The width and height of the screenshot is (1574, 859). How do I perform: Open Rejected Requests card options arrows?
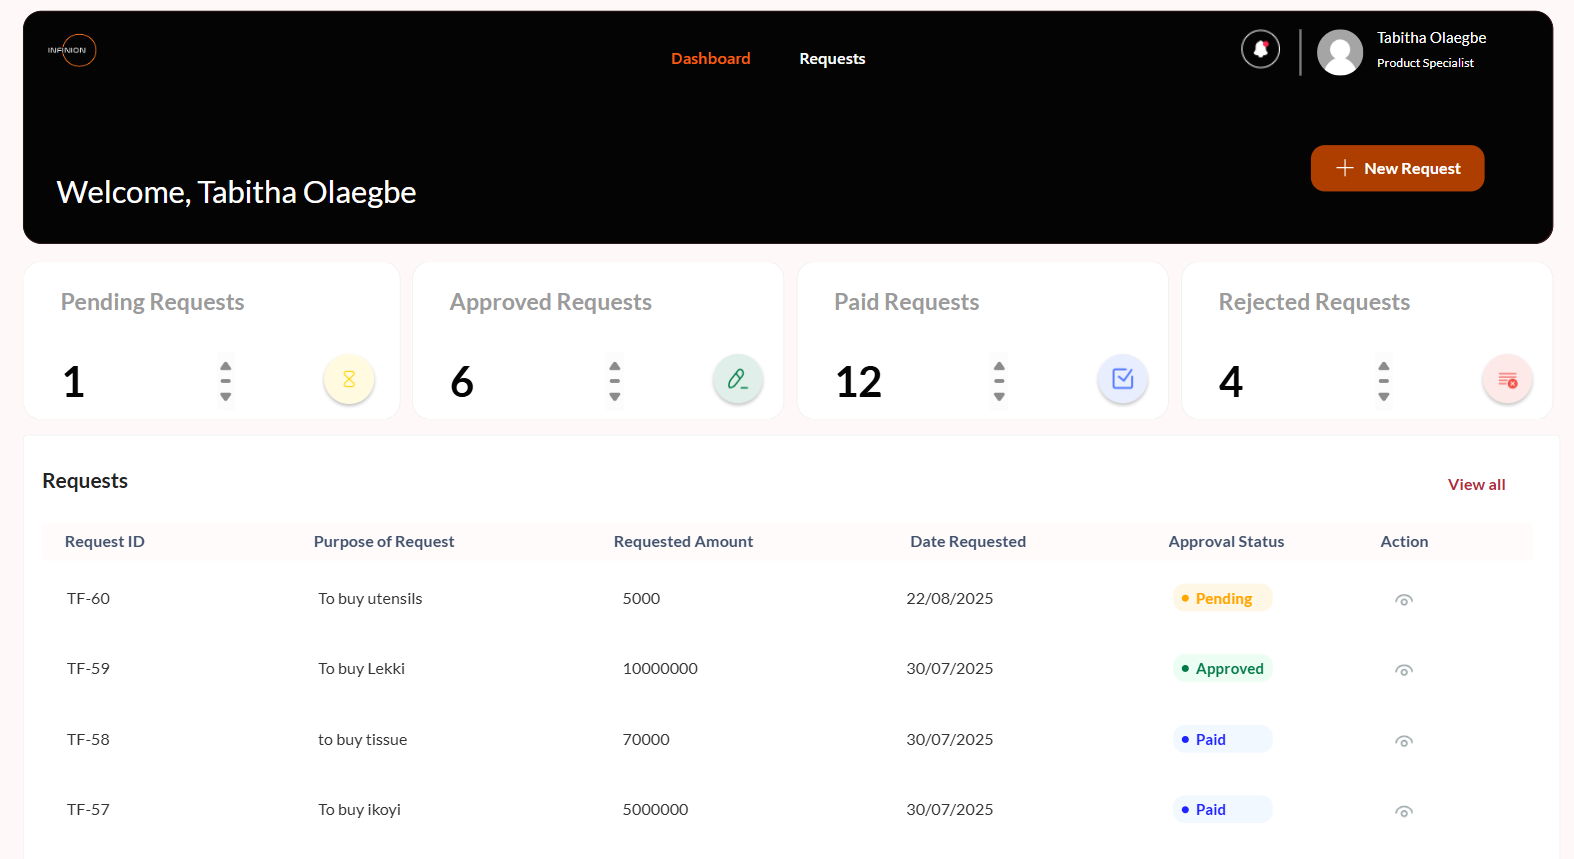coord(1384,381)
